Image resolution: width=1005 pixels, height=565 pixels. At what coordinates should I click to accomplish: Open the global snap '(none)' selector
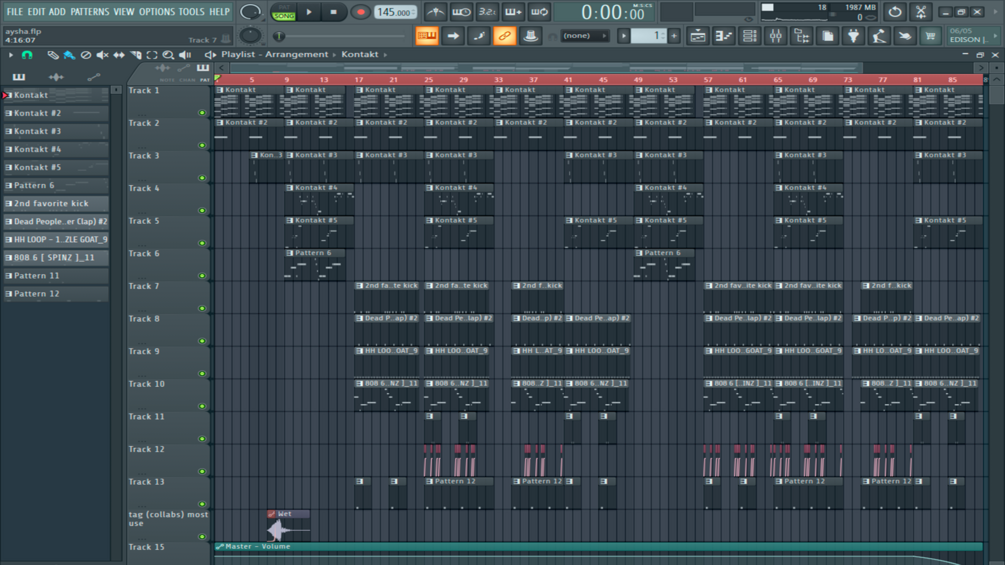585,36
